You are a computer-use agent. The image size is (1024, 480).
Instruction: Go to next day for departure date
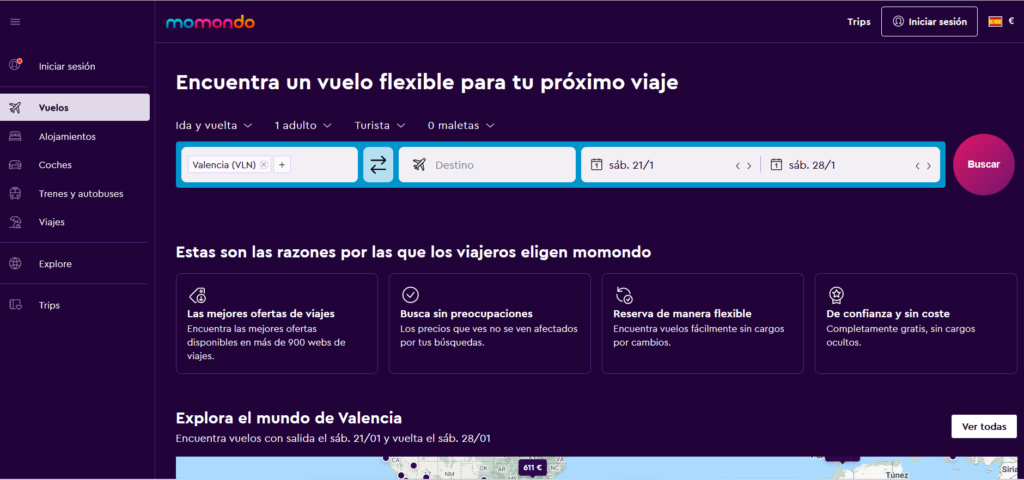[749, 166]
